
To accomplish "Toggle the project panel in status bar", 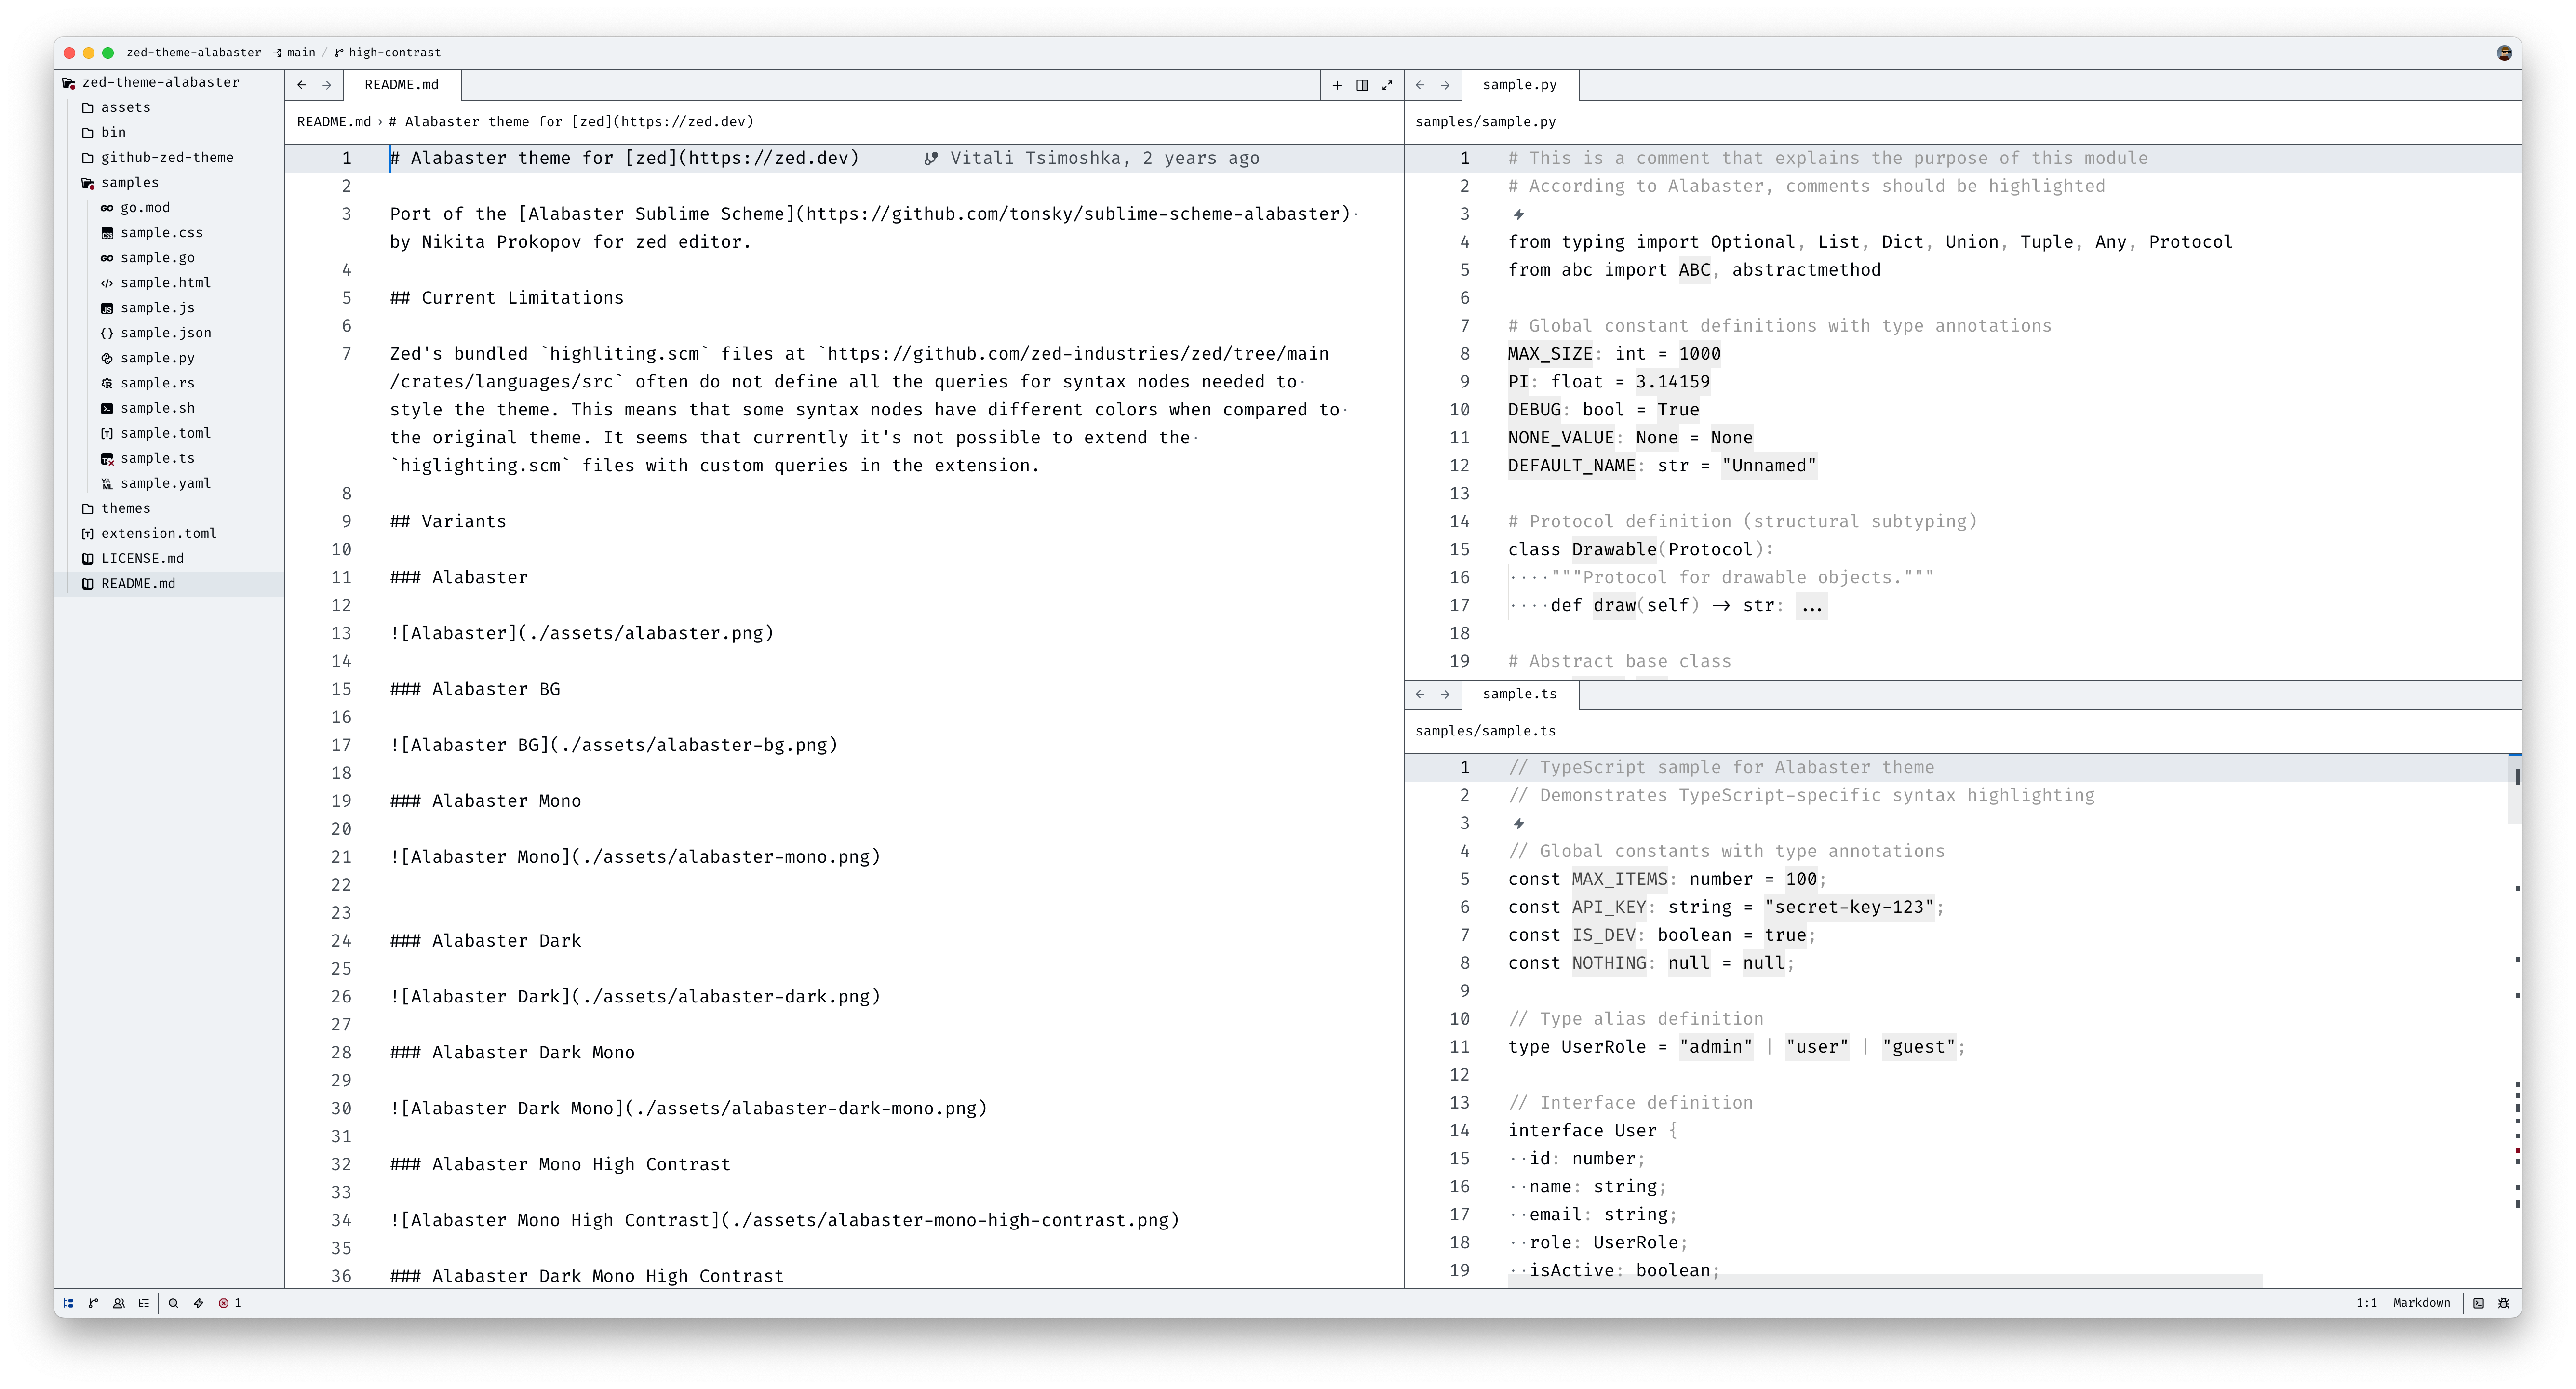I will (68, 1303).
